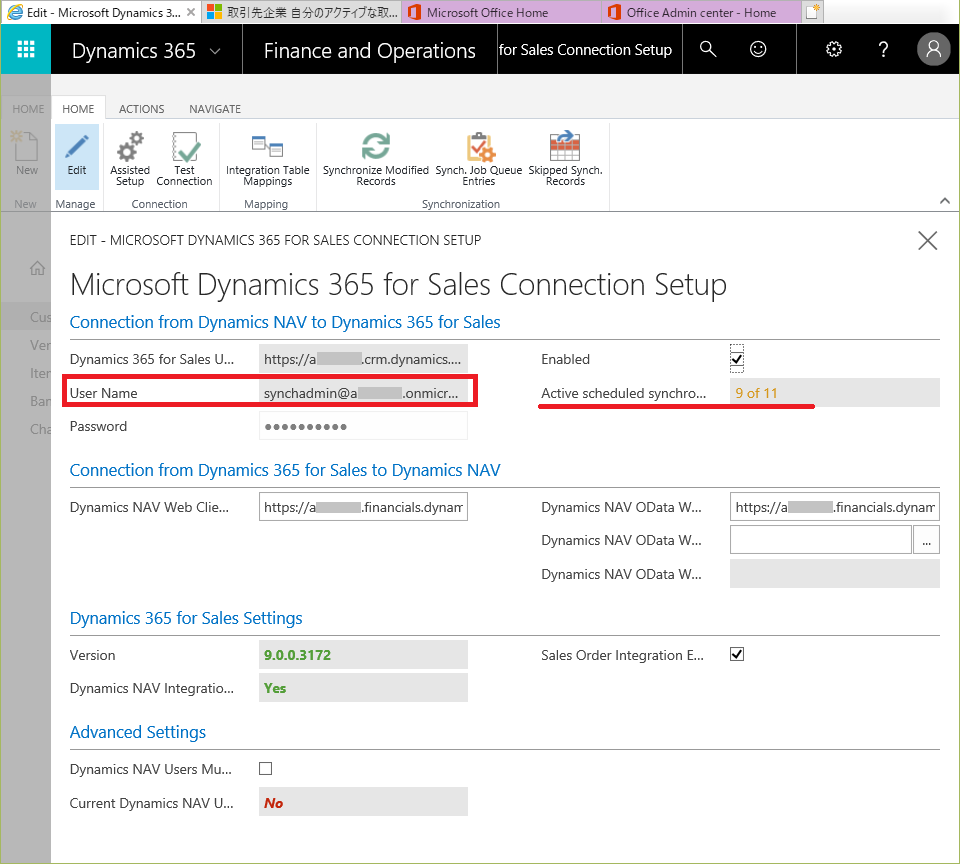Start Synchronize Modified Records
Screen dimensions: 960x864
(376, 159)
